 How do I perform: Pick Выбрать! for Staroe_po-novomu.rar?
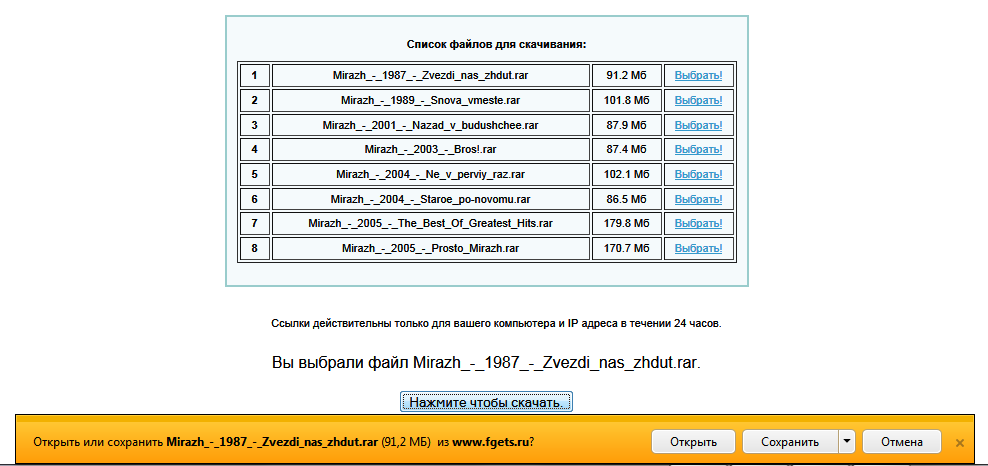pos(698,199)
